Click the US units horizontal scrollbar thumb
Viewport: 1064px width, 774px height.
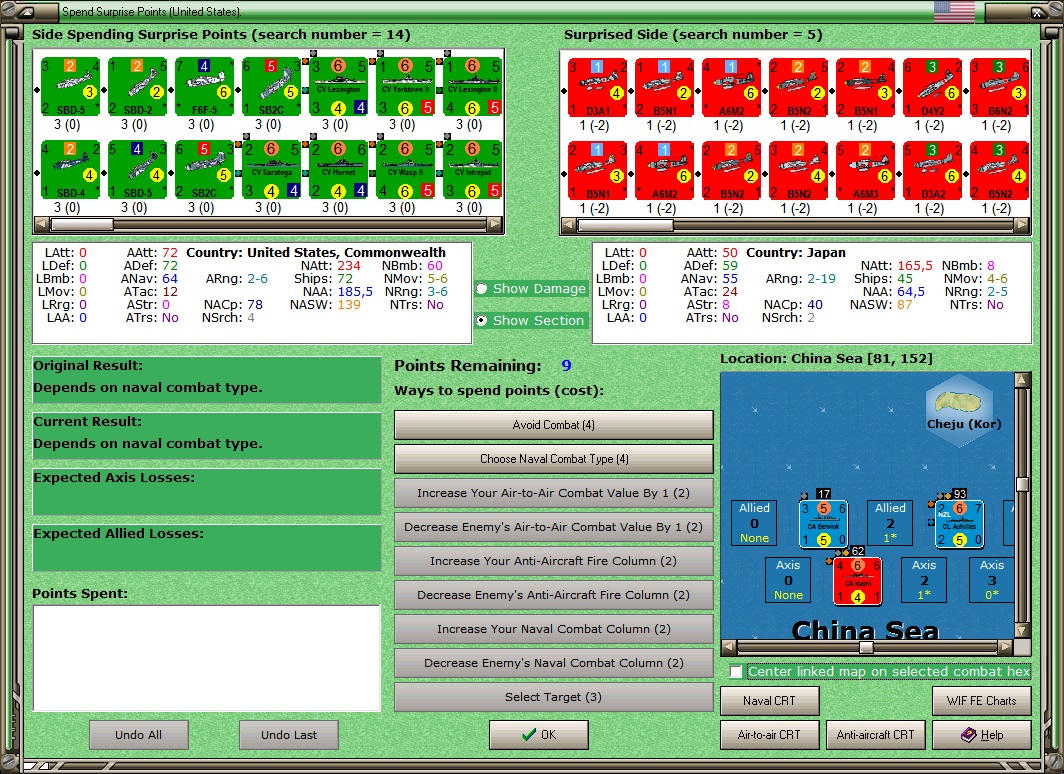click(82, 224)
